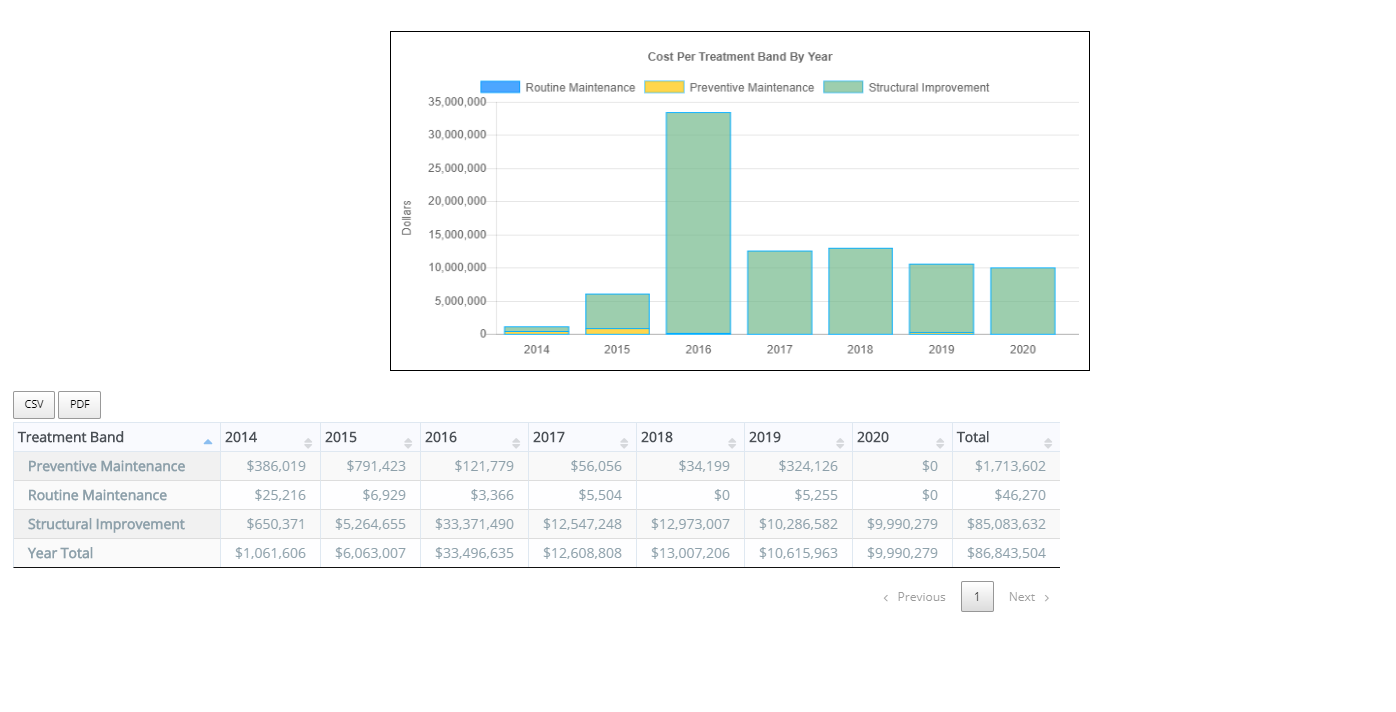
Task: Click the sort icon in 2014 column
Action: click(x=308, y=443)
